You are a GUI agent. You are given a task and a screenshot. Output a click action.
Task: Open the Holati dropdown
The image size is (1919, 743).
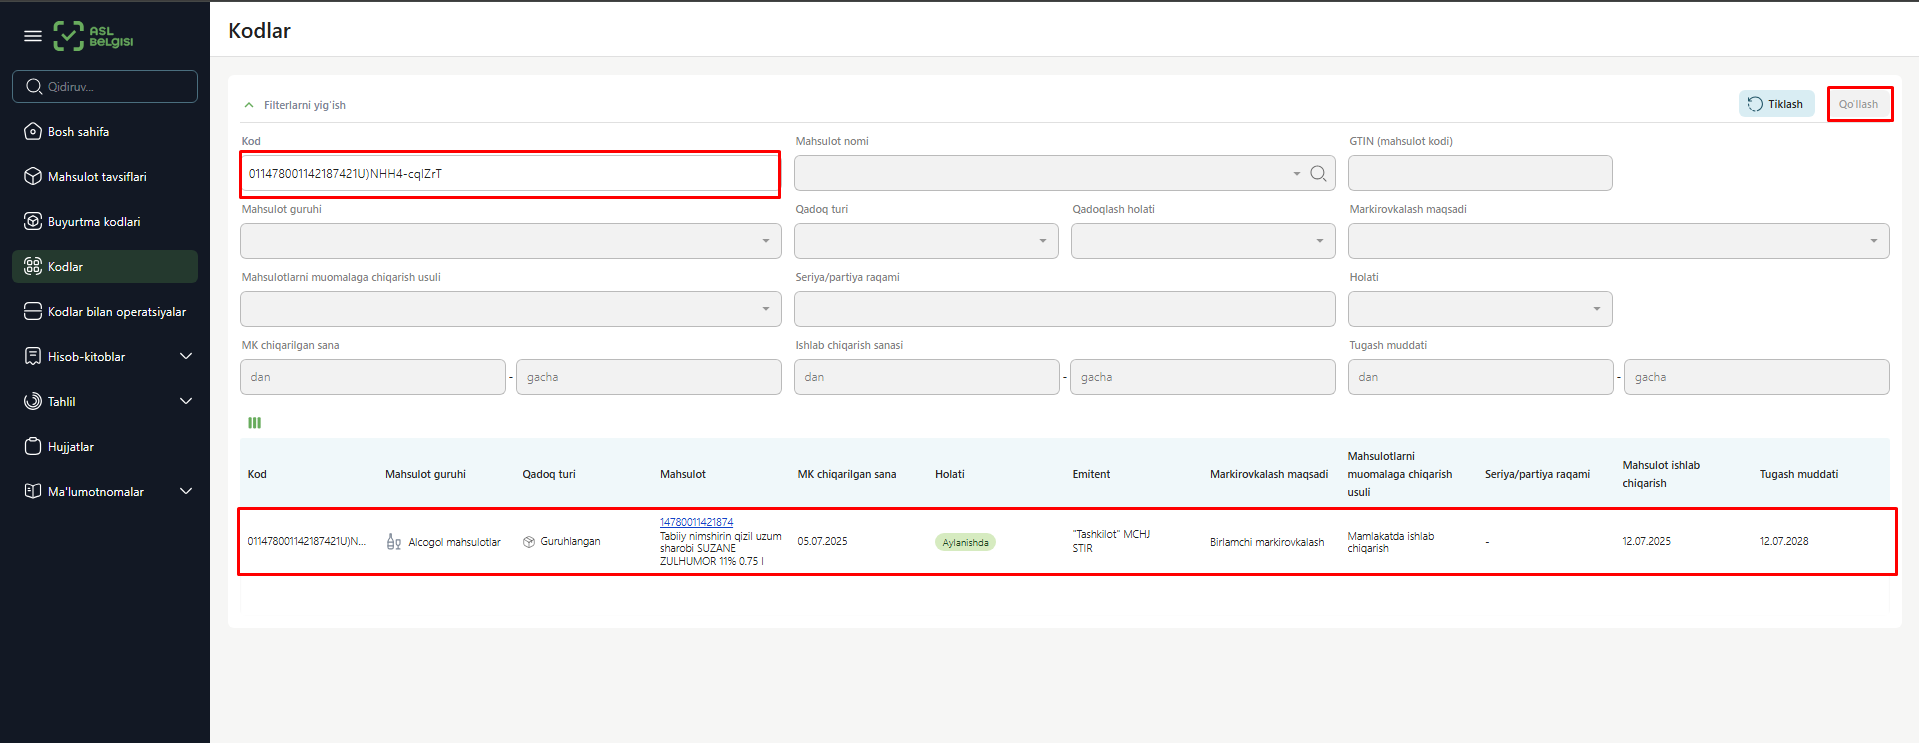click(1479, 309)
